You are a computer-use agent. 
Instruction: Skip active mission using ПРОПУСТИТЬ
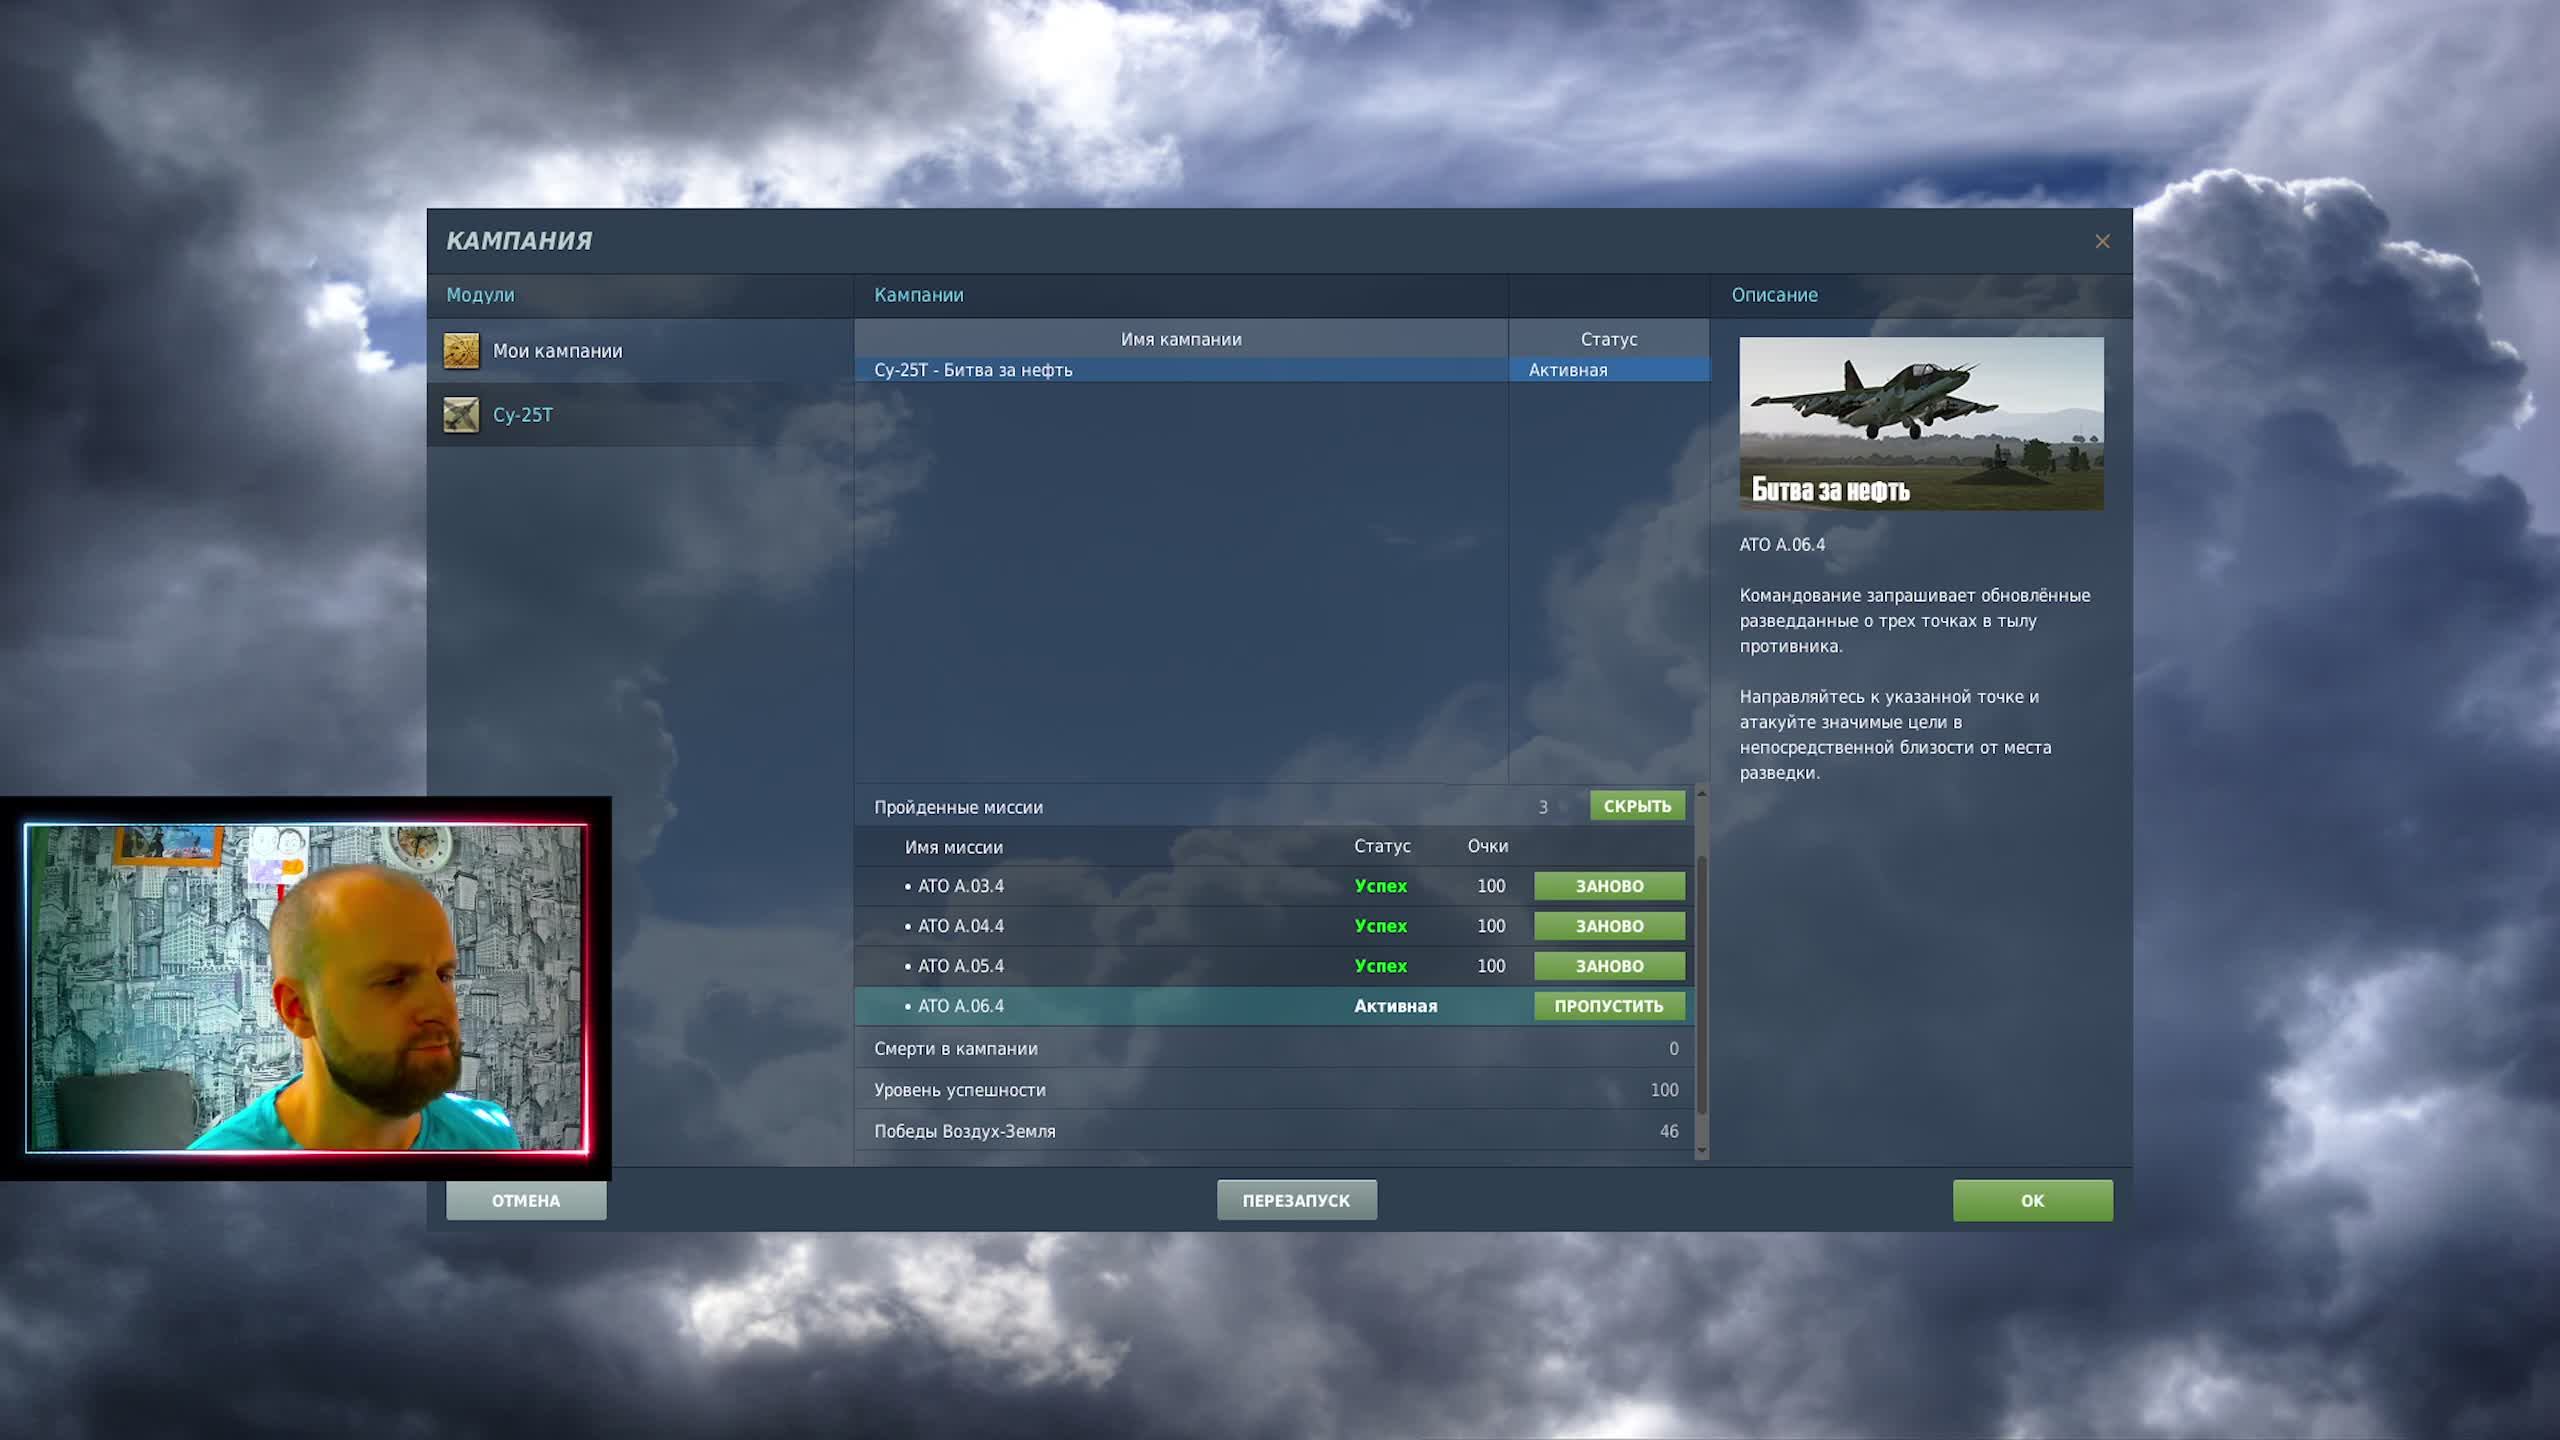click(x=1609, y=1006)
